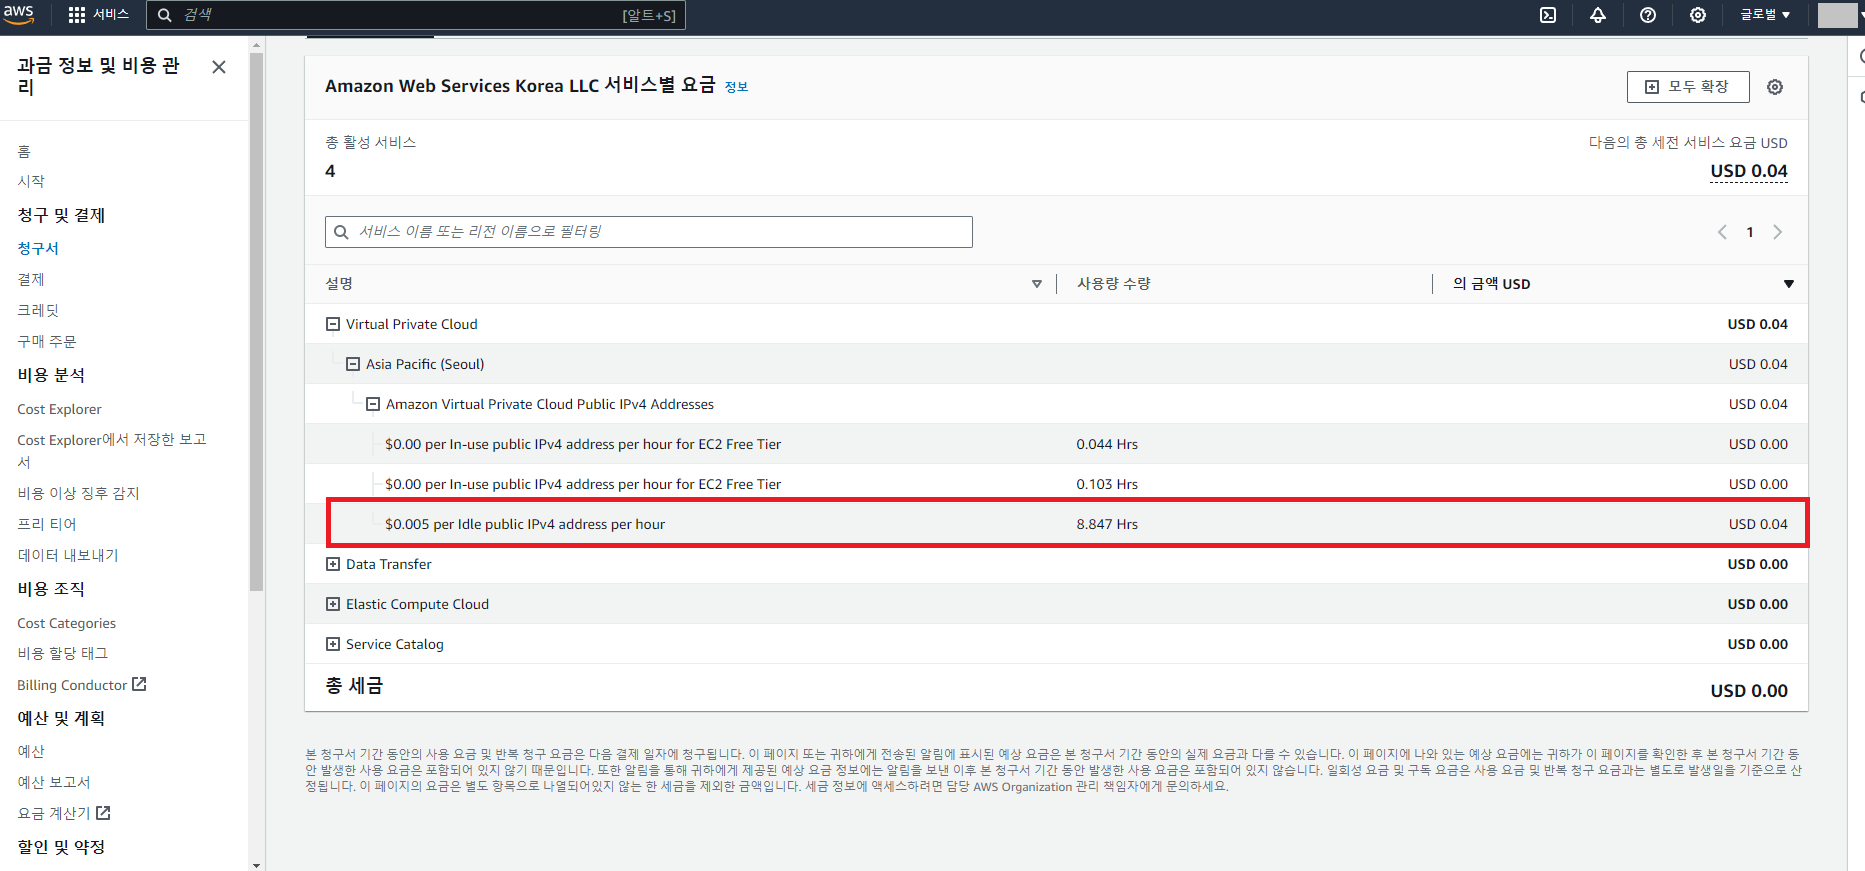Sort by 설명 column arrow

pos(1037,284)
